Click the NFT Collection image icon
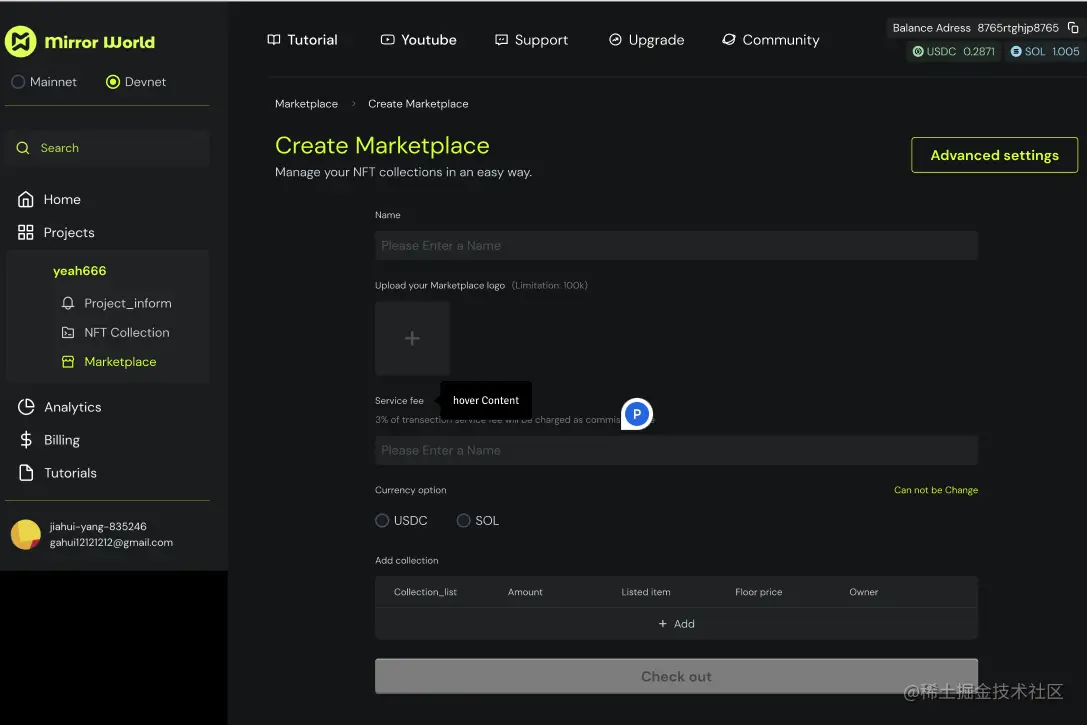The width and height of the screenshot is (1087, 725). tap(68, 333)
